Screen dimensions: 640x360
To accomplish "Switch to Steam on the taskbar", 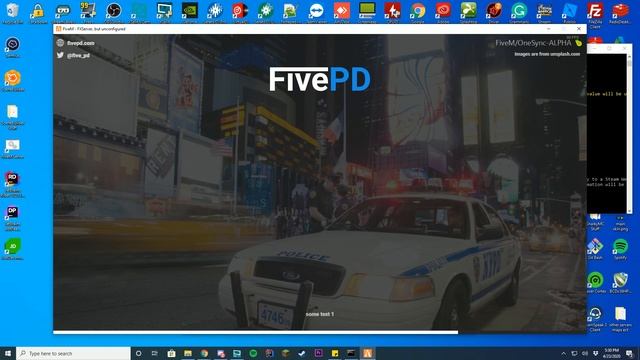I will (302, 353).
